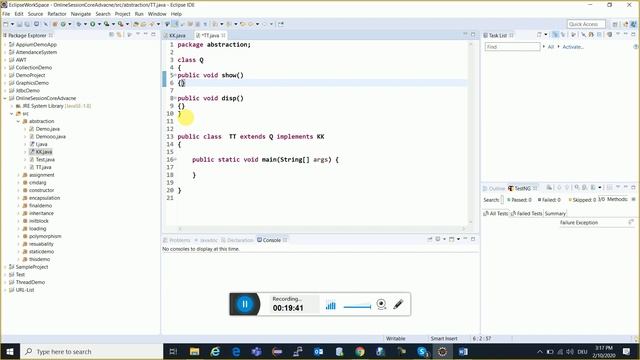The image size is (640, 360).
Task: Open Outlook from the taskbar
Action: click(x=318, y=351)
